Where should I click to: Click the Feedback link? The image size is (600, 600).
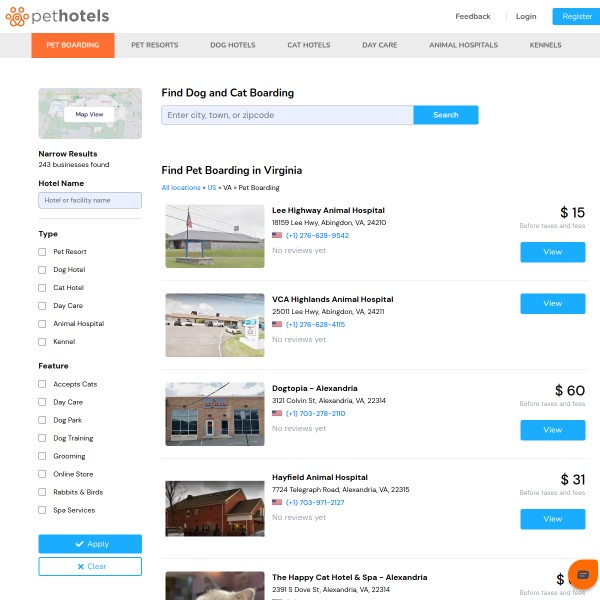(x=473, y=16)
